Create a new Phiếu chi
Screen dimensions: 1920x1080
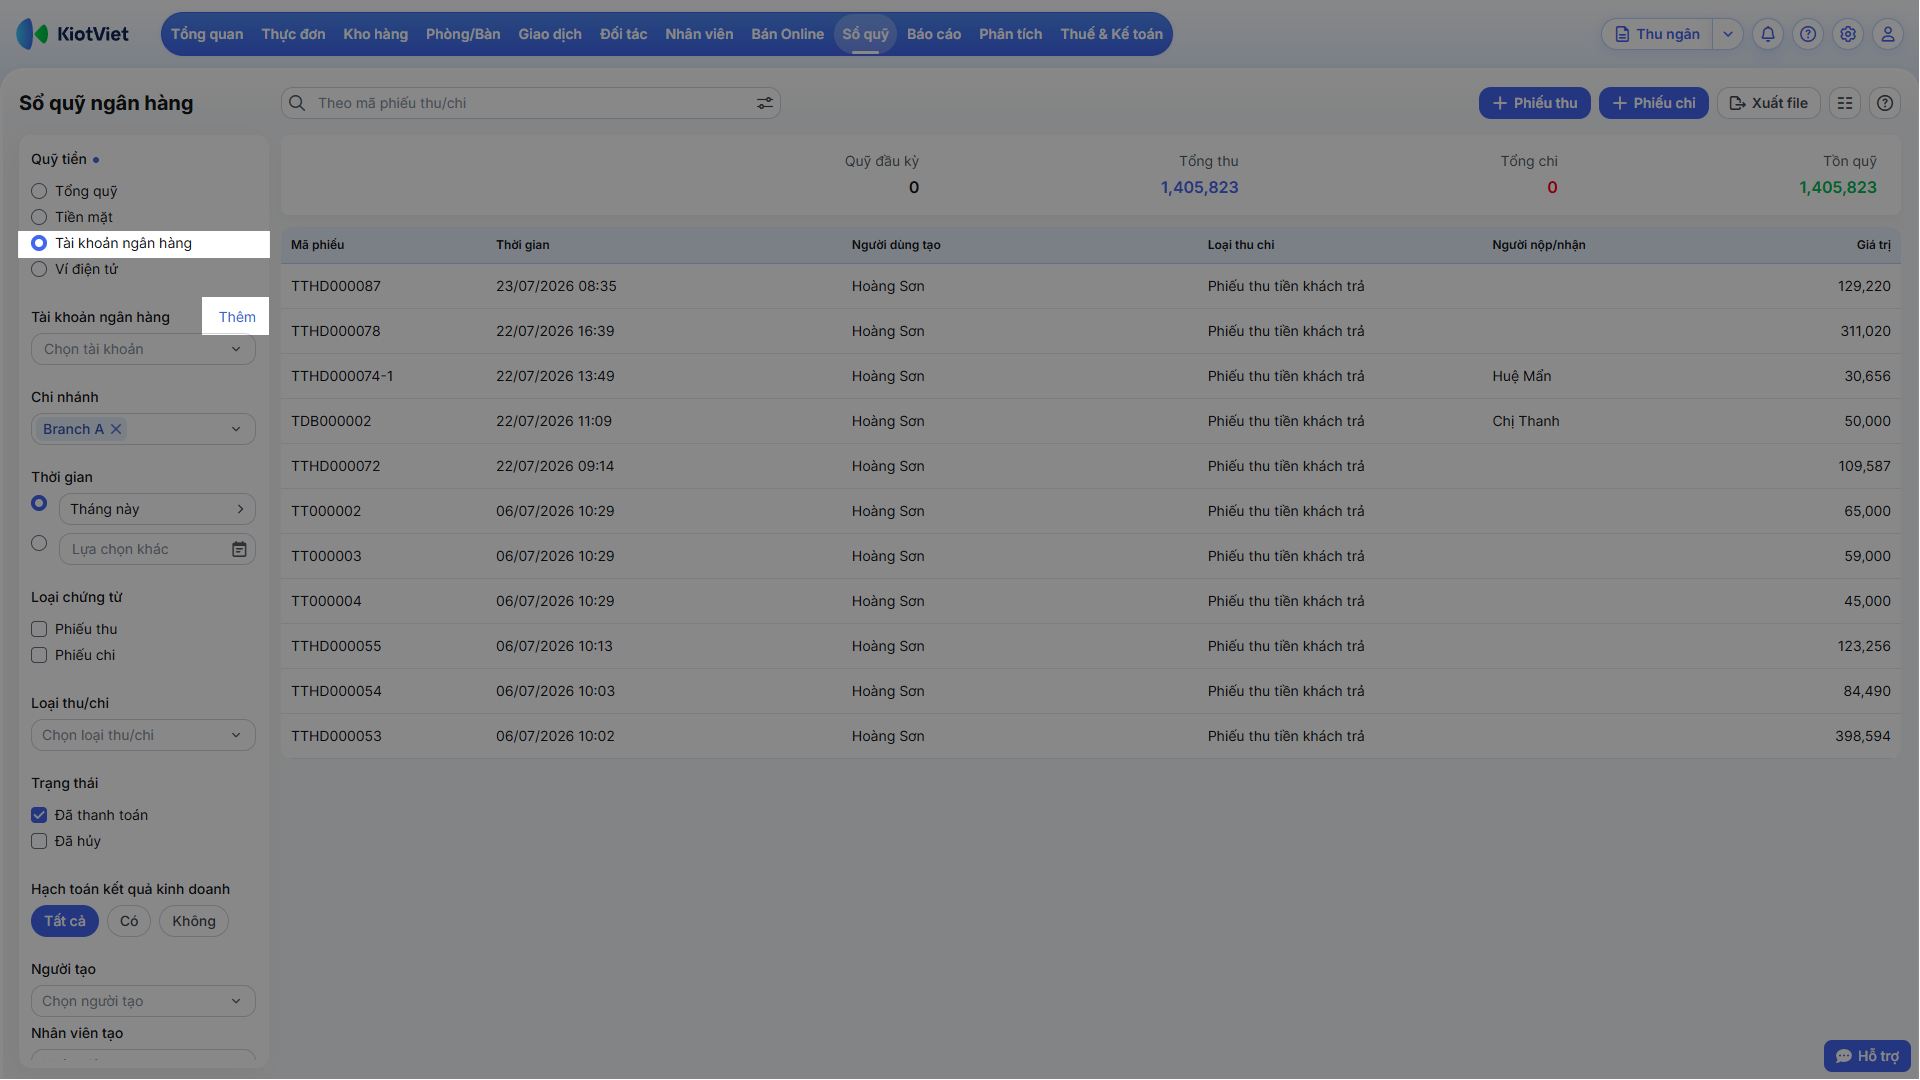1654,103
